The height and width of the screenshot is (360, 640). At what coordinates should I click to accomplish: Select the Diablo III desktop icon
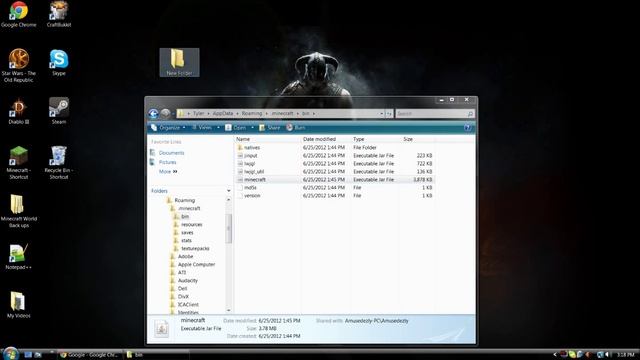[18, 111]
